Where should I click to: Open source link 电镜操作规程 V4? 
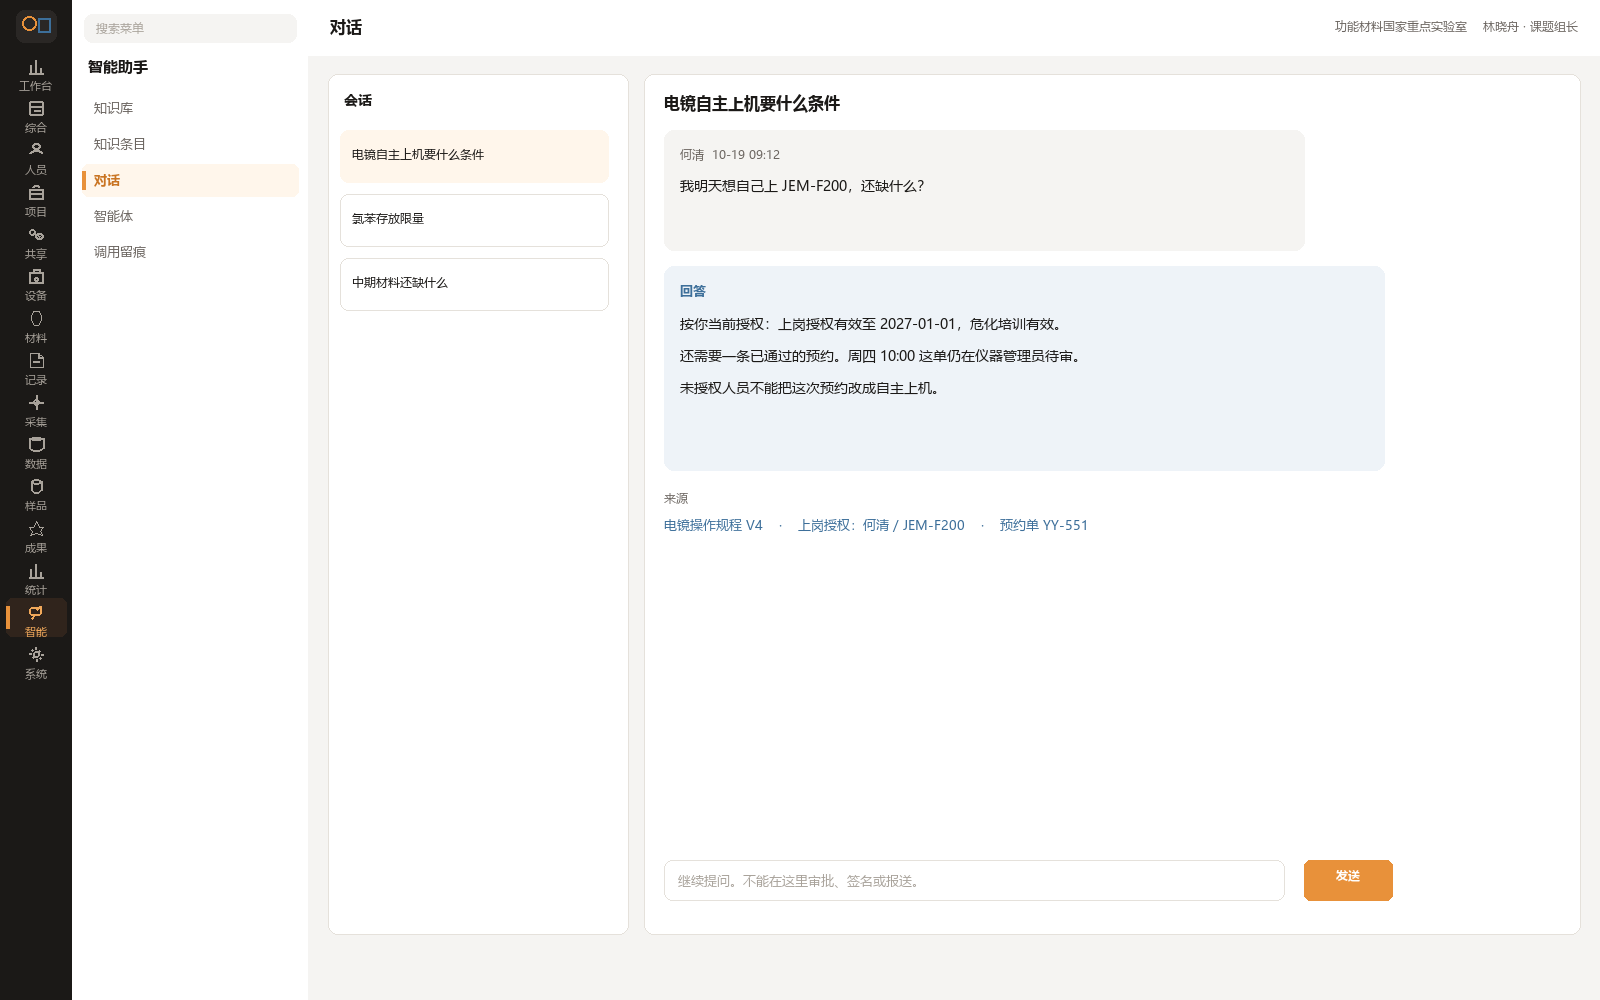pyautogui.click(x=713, y=525)
